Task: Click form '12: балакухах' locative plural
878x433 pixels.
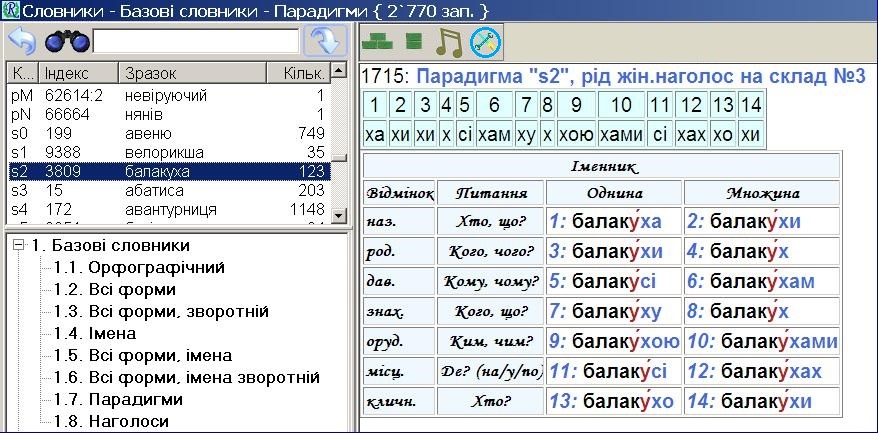Action: (x=762, y=371)
